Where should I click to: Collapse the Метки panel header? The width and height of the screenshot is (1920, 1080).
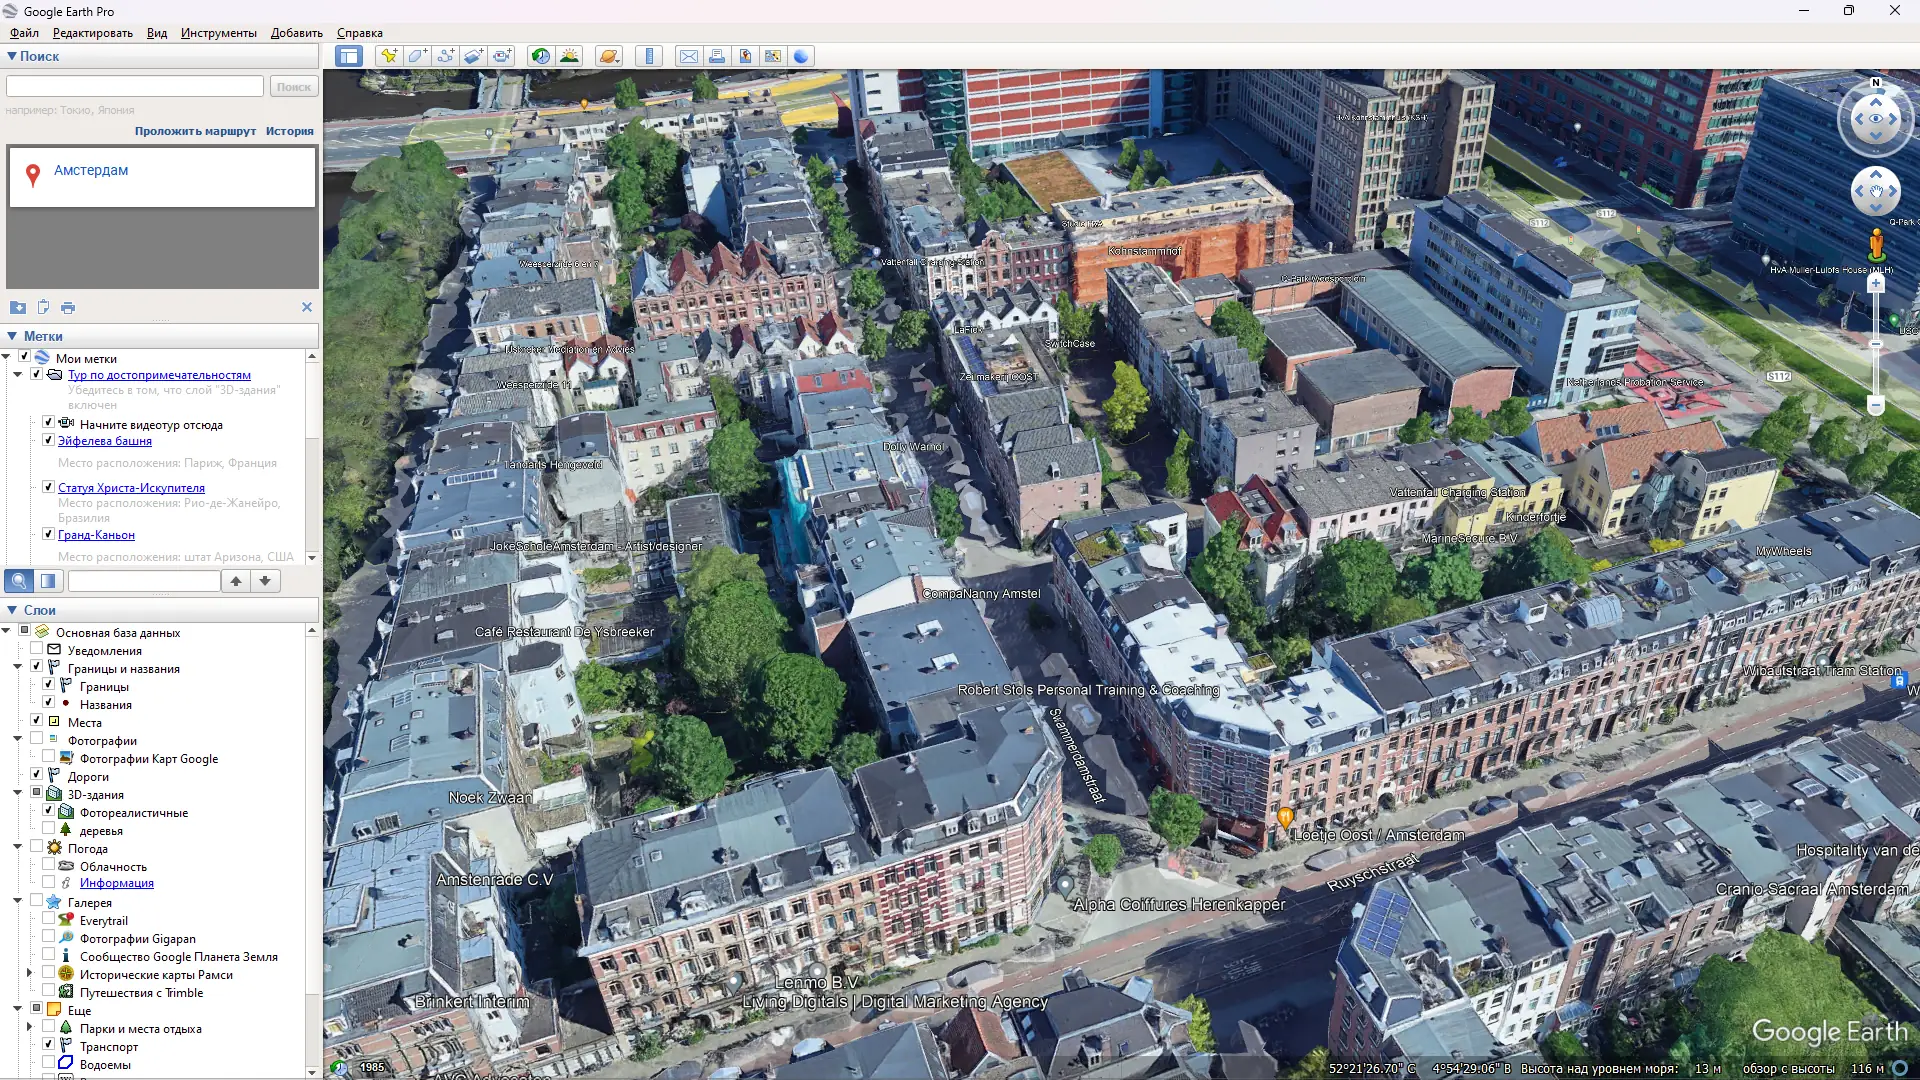click(x=12, y=336)
